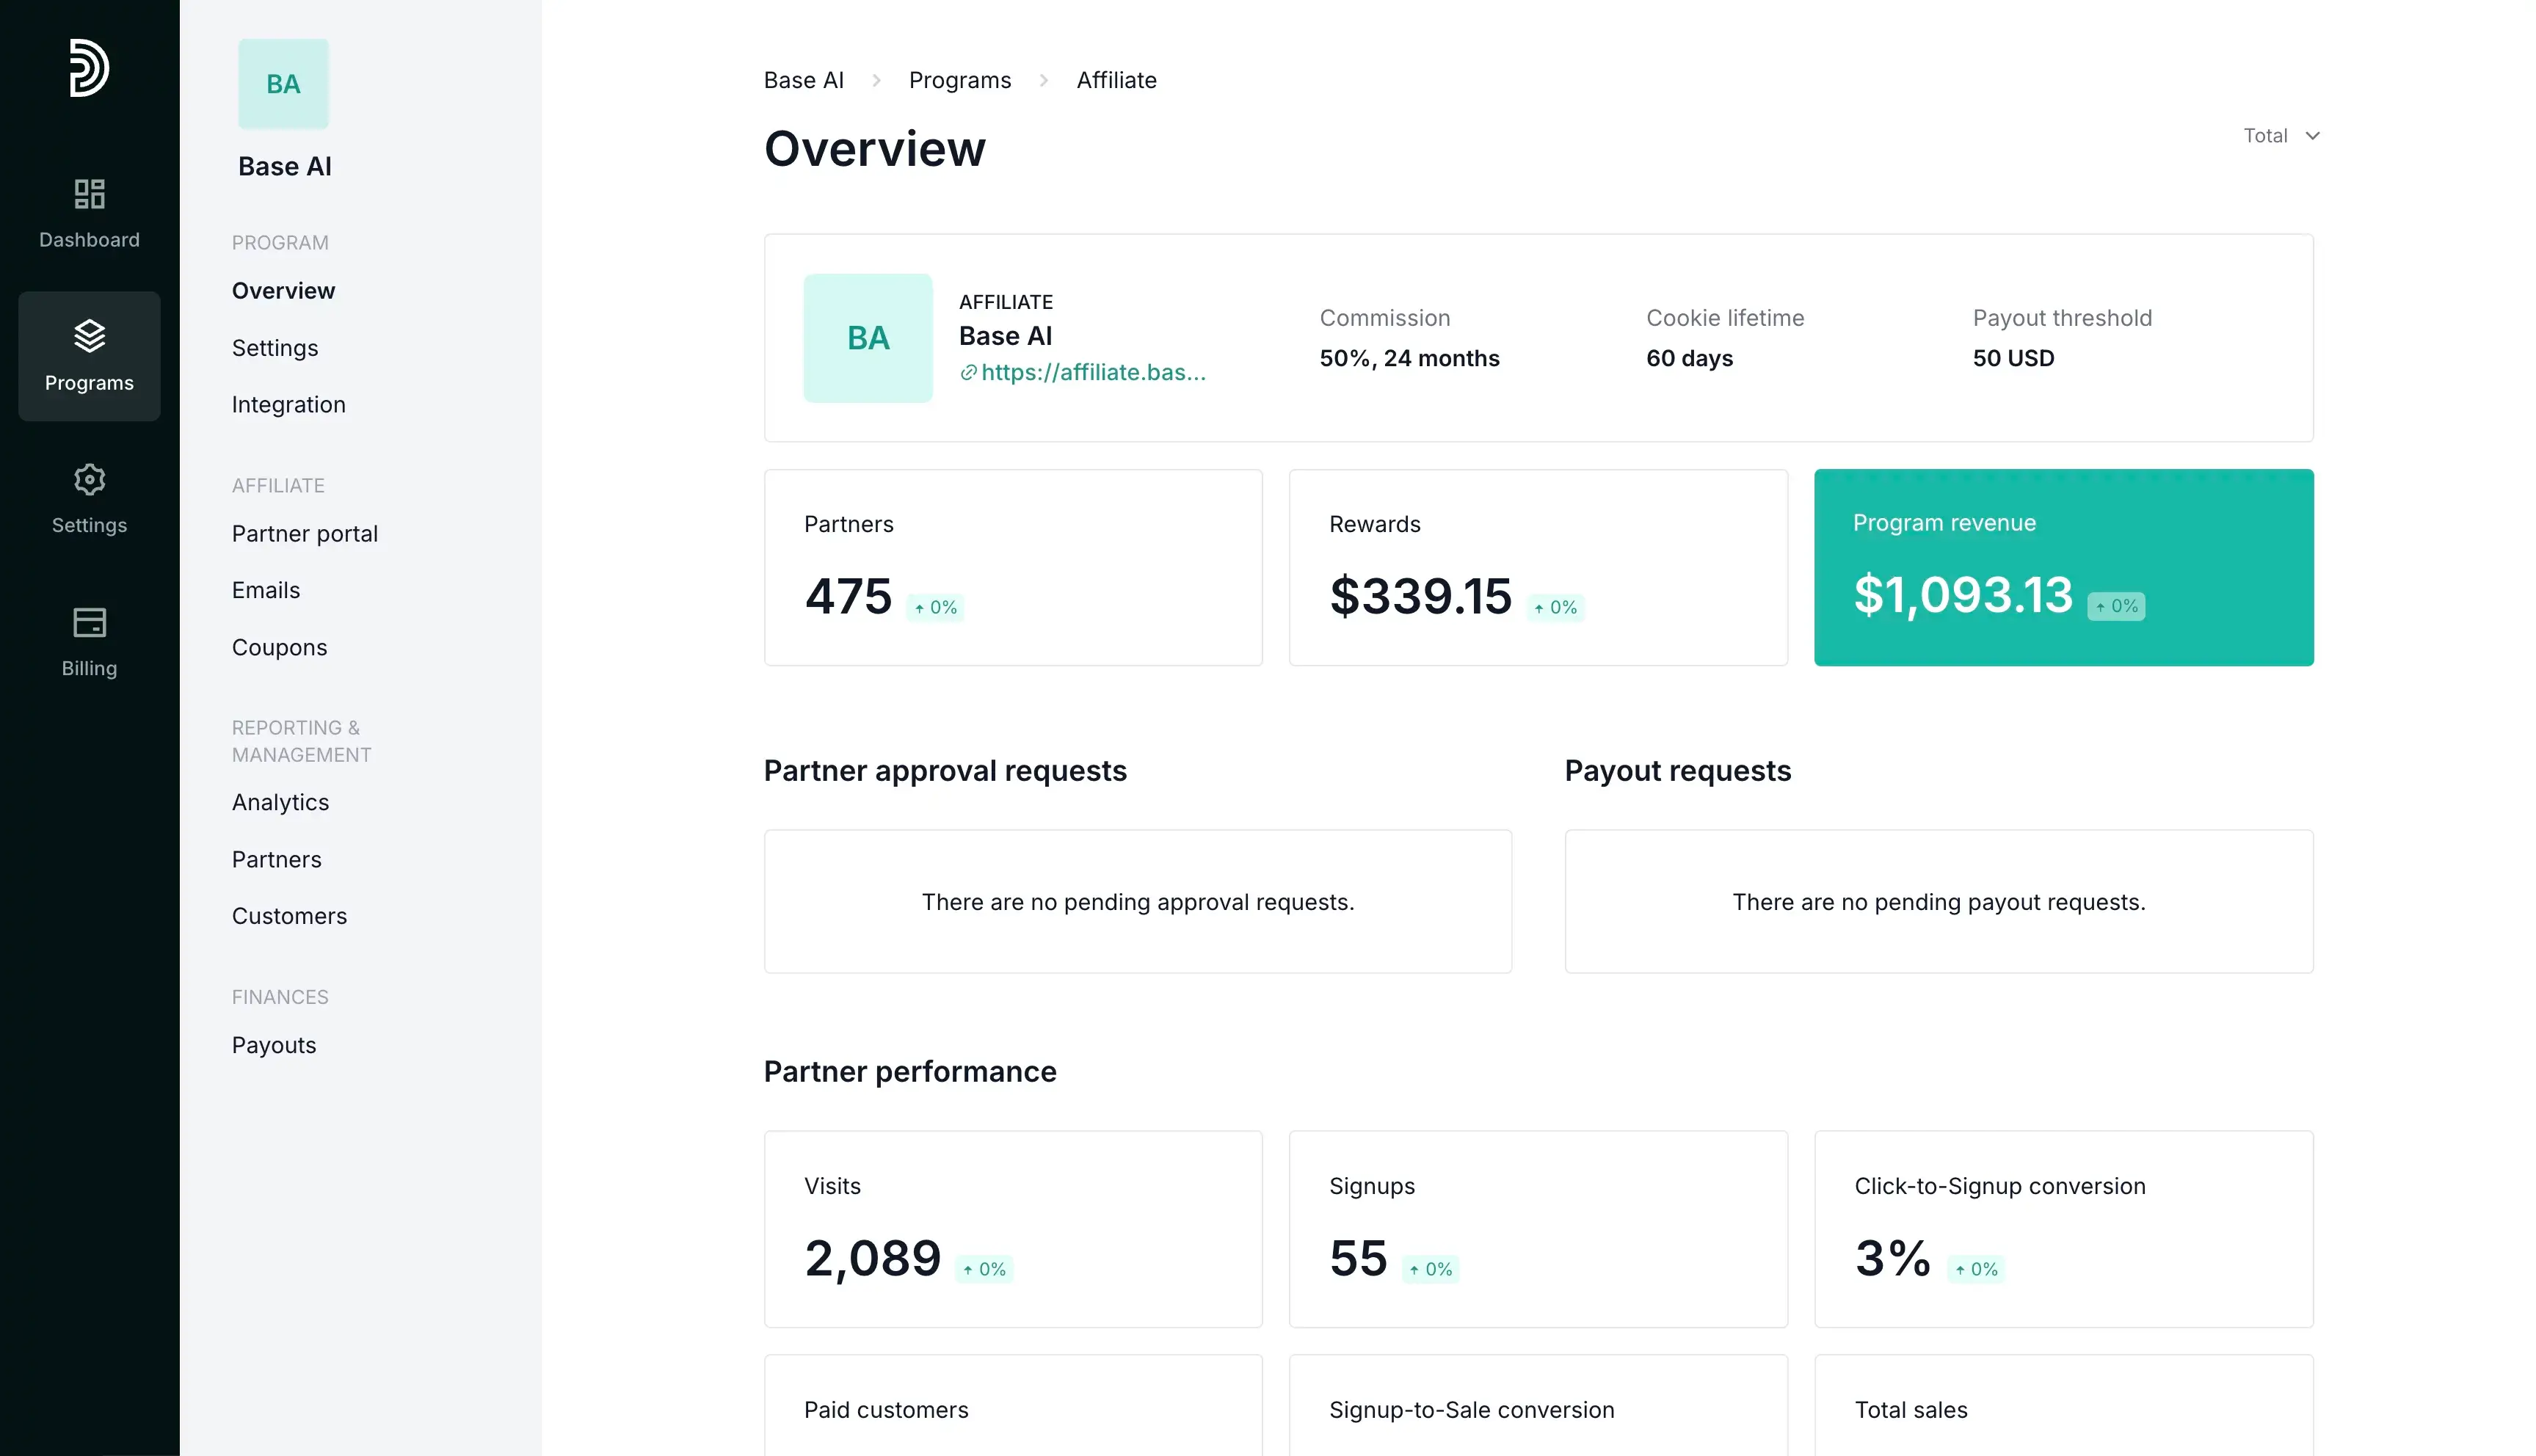
Task: Open Billing using the card icon
Action: [89, 640]
